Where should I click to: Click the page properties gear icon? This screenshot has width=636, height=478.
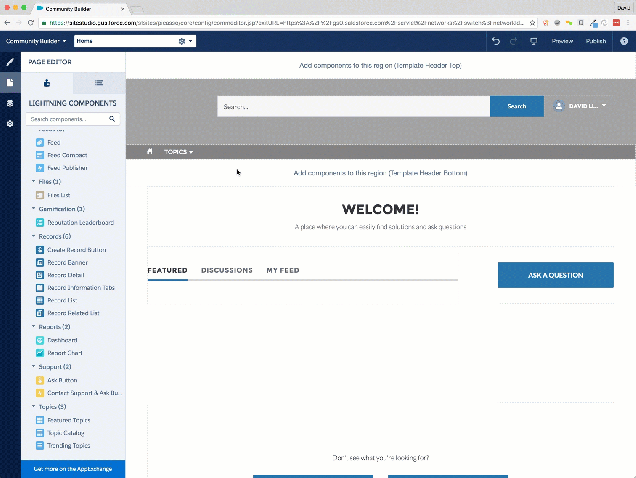[x=182, y=41]
